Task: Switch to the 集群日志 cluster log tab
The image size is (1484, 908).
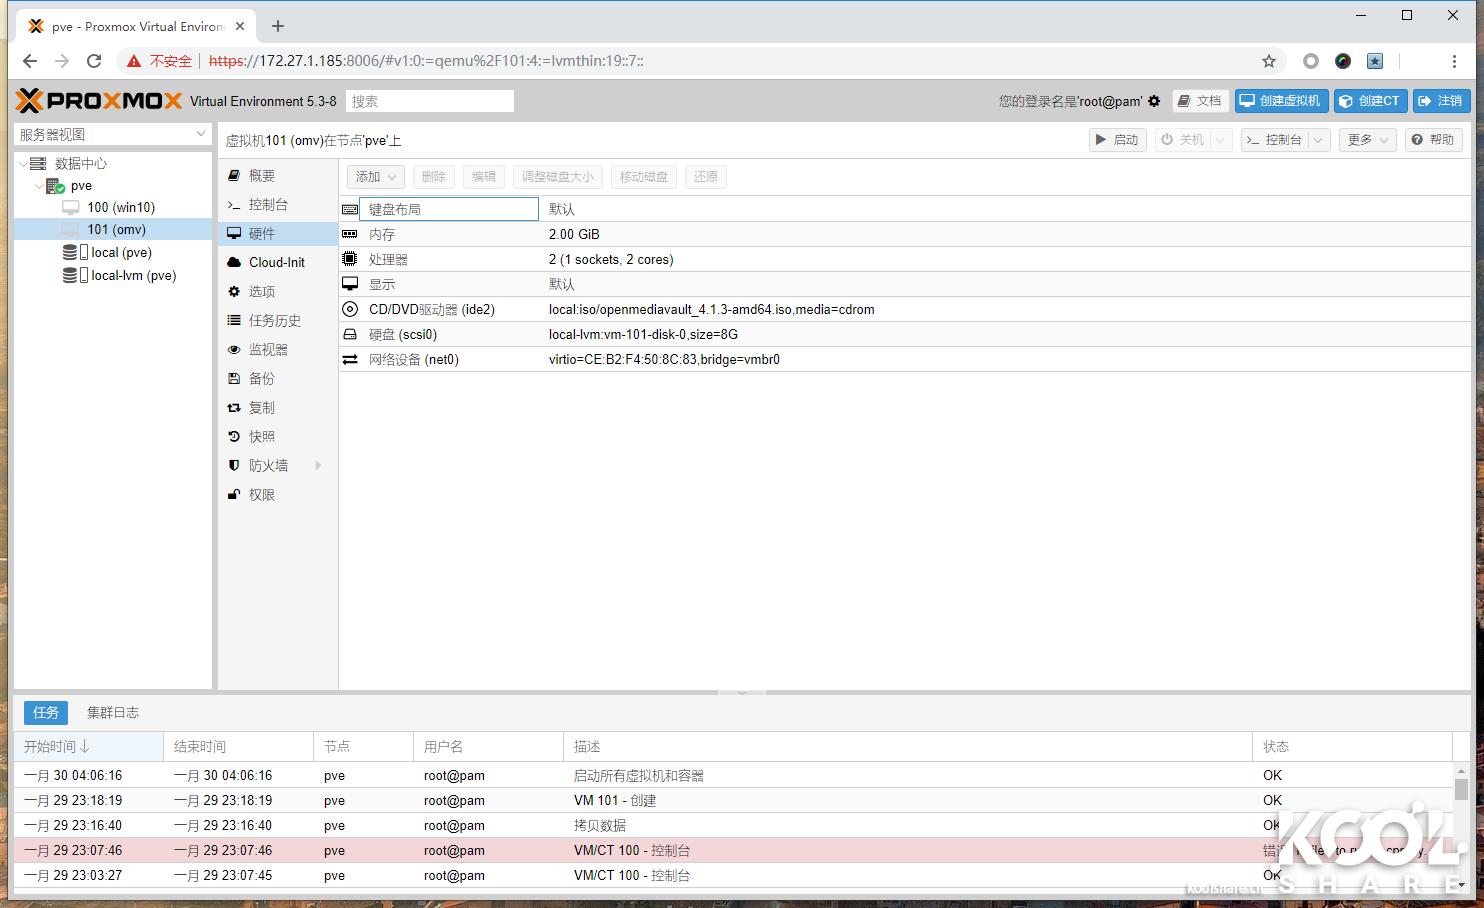Action: (x=113, y=712)
